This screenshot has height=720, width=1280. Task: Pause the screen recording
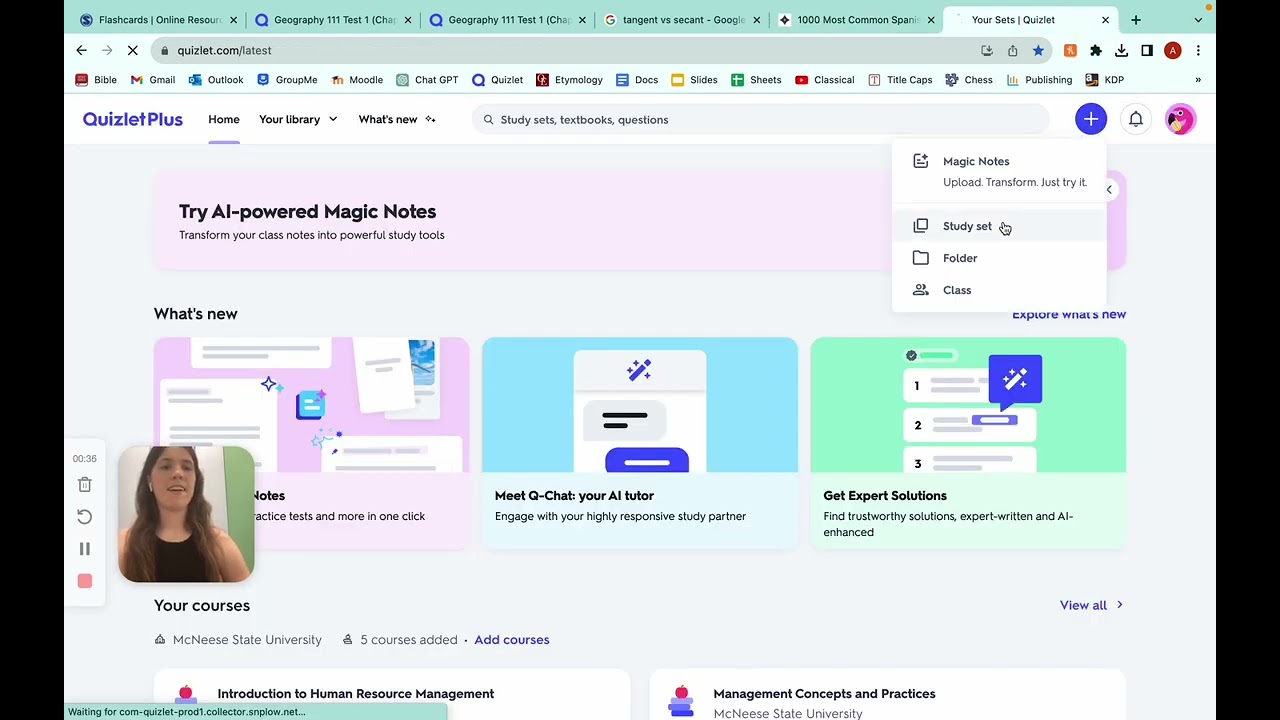click(x=85, y=549)
